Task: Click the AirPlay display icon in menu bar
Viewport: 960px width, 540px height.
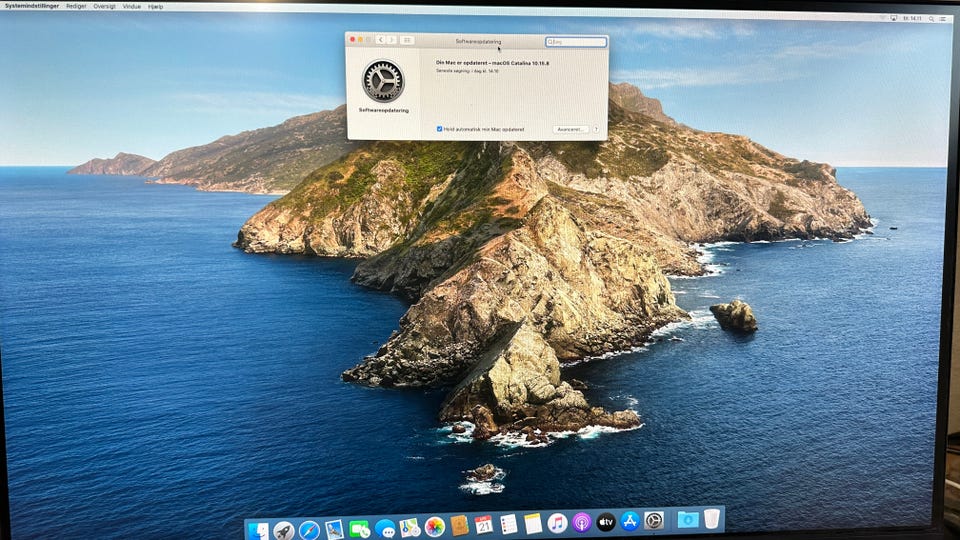Action: pyautogui.click(x=893, y=18)
